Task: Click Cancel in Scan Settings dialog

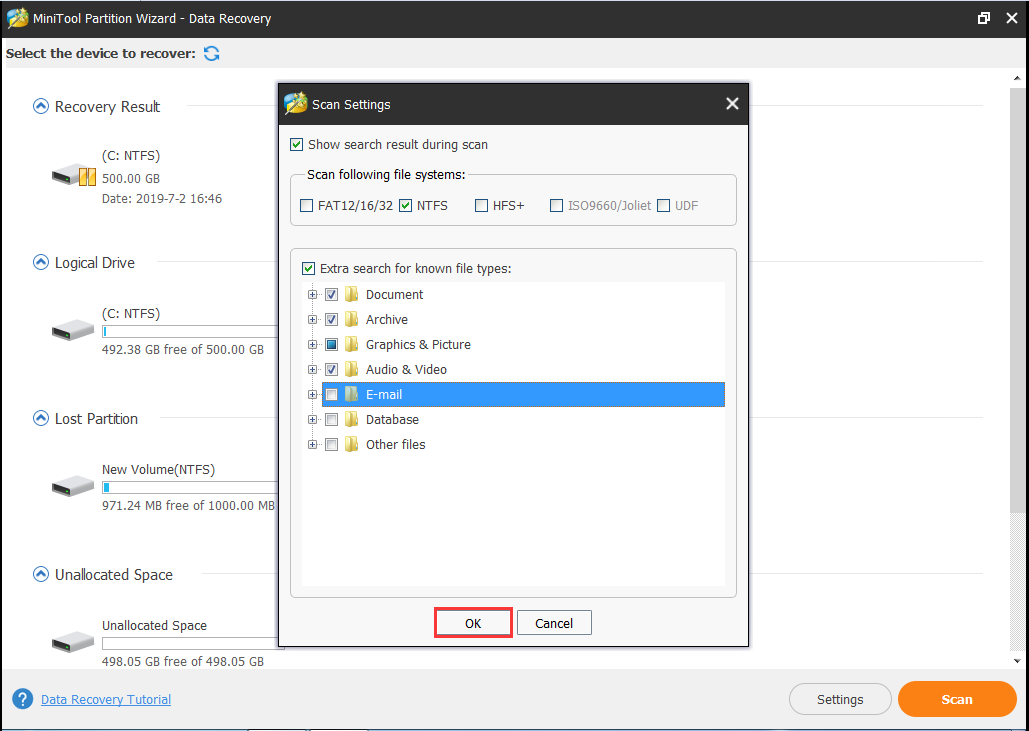Action: pos(554,623)
